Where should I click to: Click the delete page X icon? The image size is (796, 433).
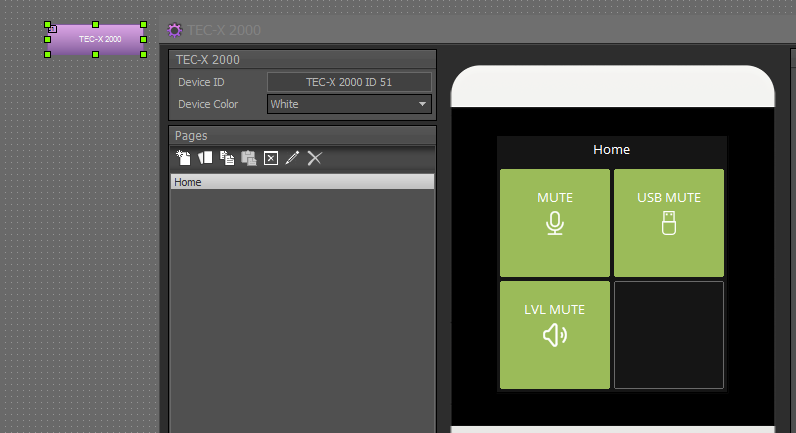(314, 158)
